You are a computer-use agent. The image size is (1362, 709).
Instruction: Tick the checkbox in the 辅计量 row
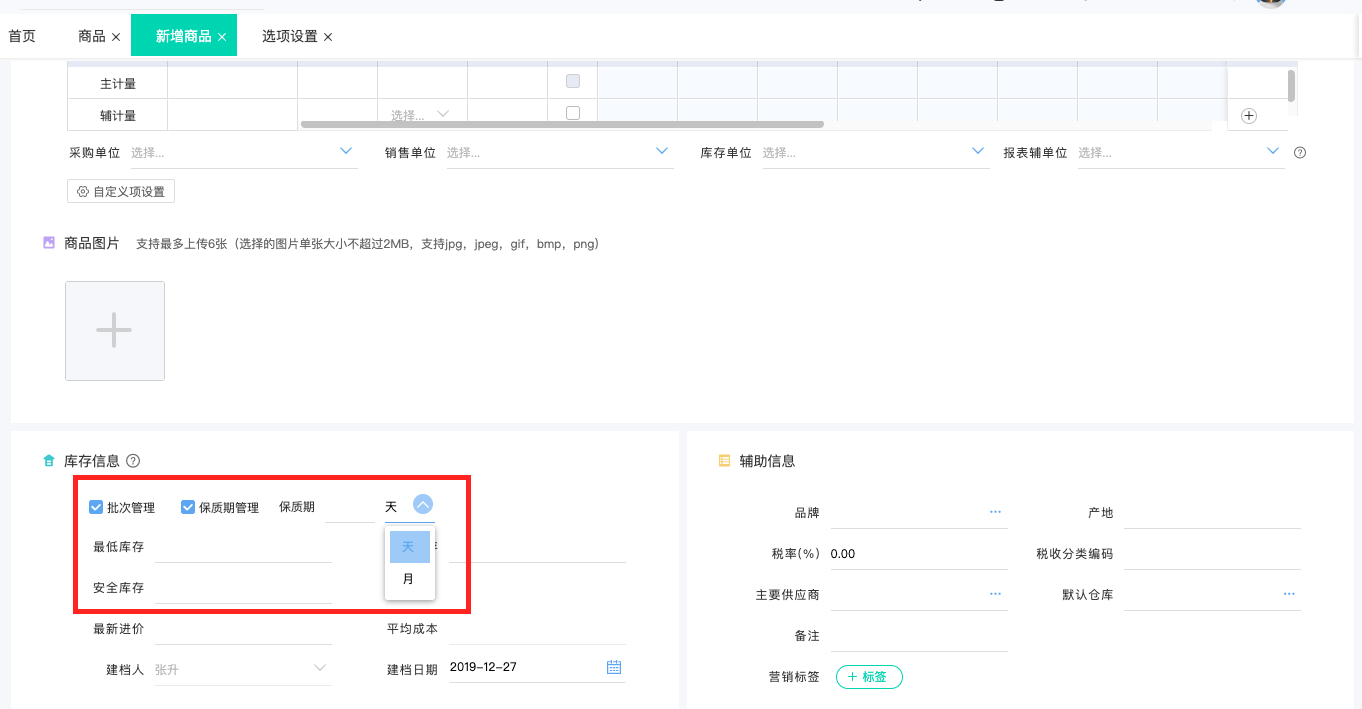tap(573, 113)
